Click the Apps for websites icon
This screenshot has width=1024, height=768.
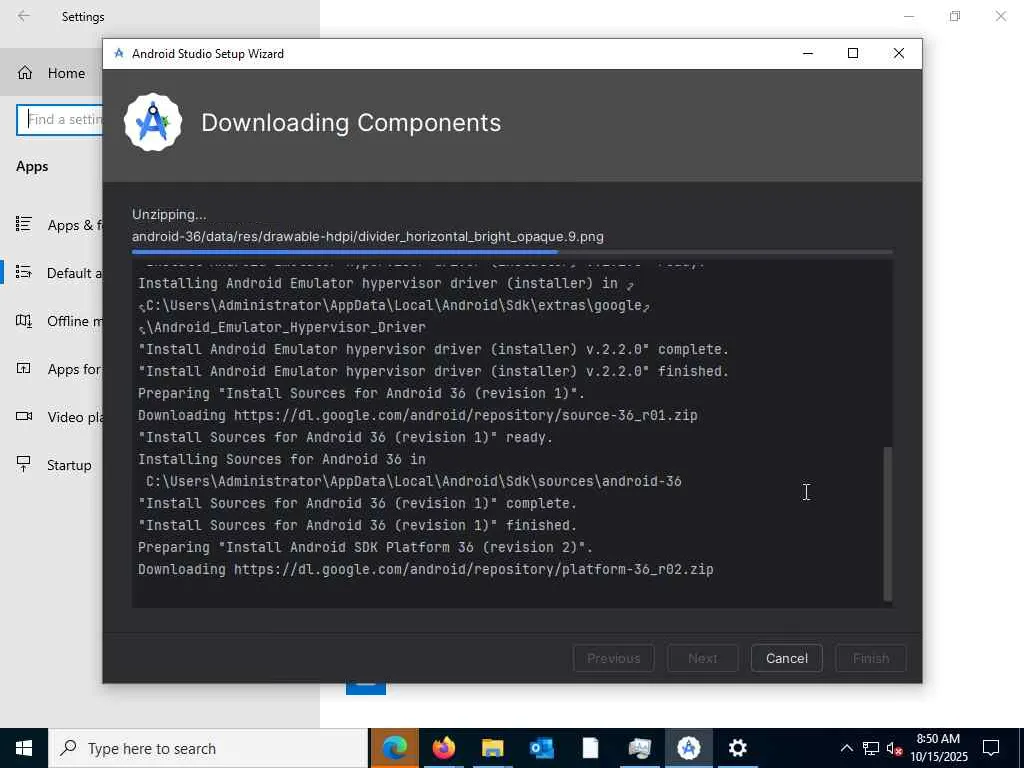click(x=24, y=368)
